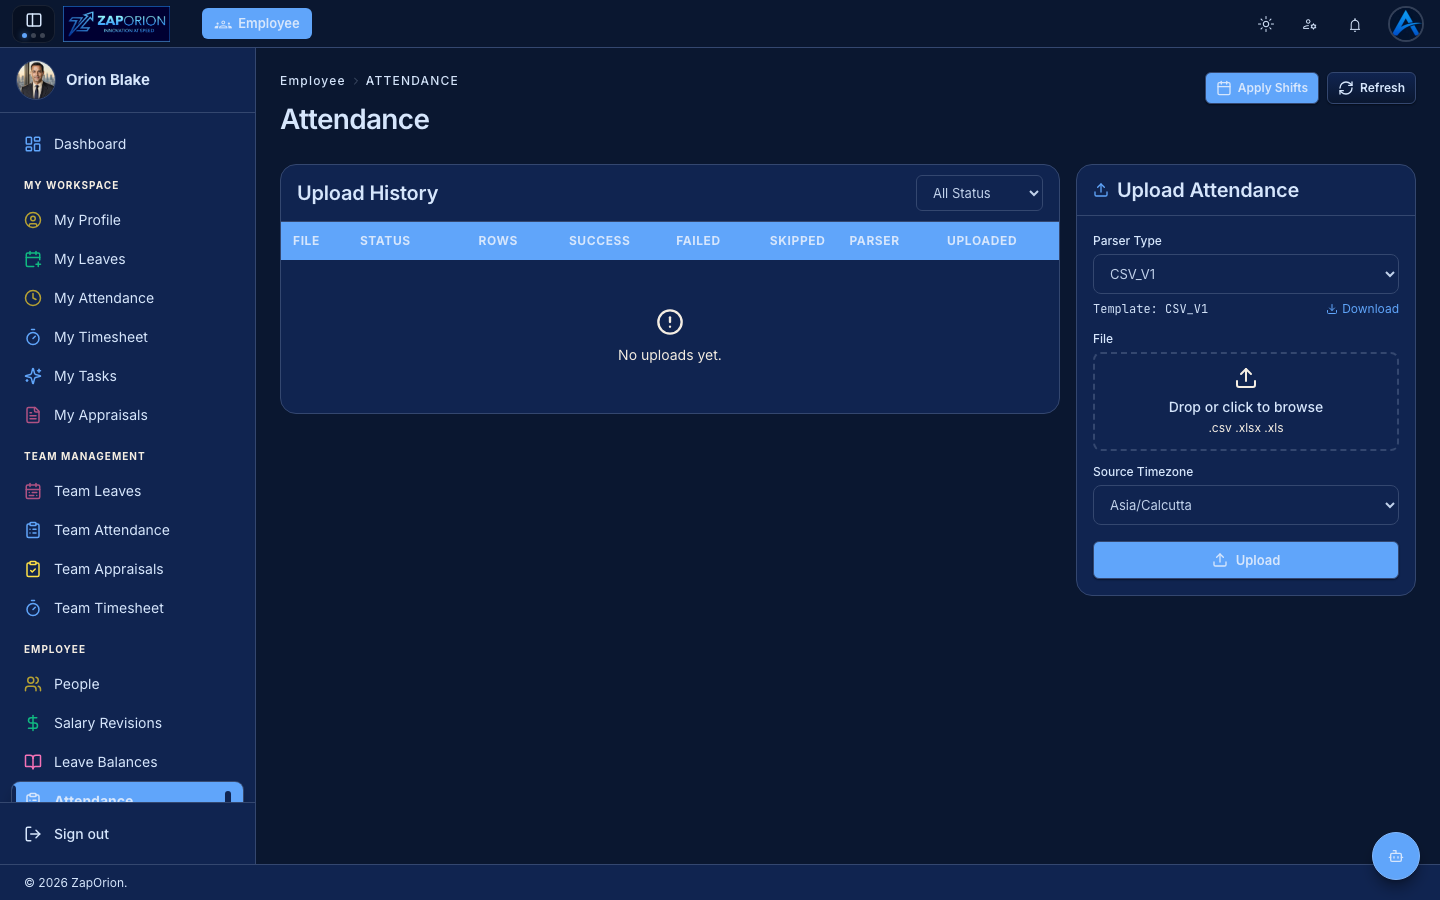1440x900 pixels.
Task: Click the Salary Revisions dollar icon
Action: pos(33,723)
